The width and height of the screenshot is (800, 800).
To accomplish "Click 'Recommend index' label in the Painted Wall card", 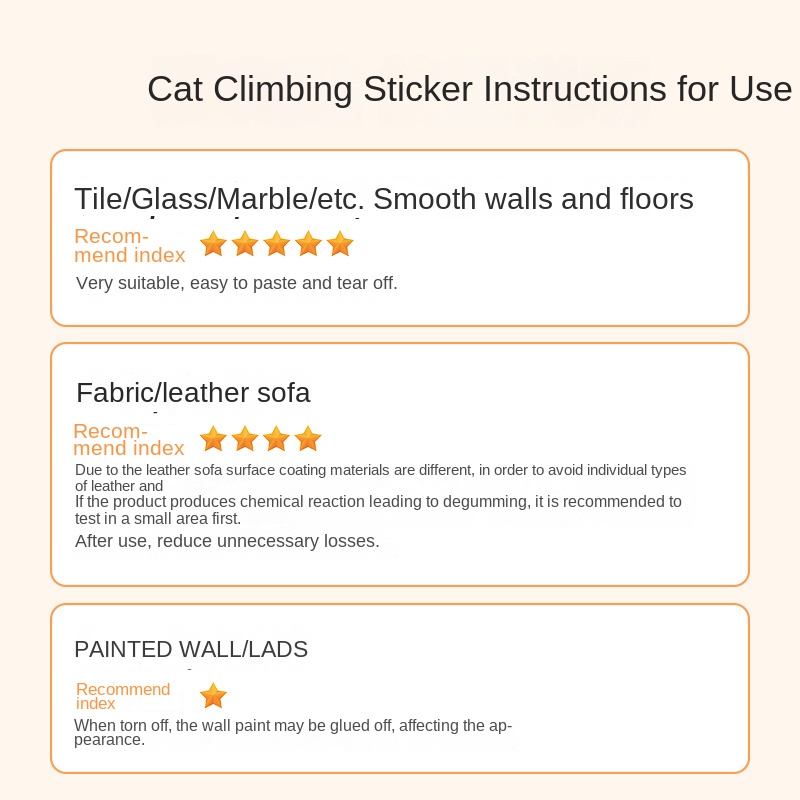I will [123, 696].
